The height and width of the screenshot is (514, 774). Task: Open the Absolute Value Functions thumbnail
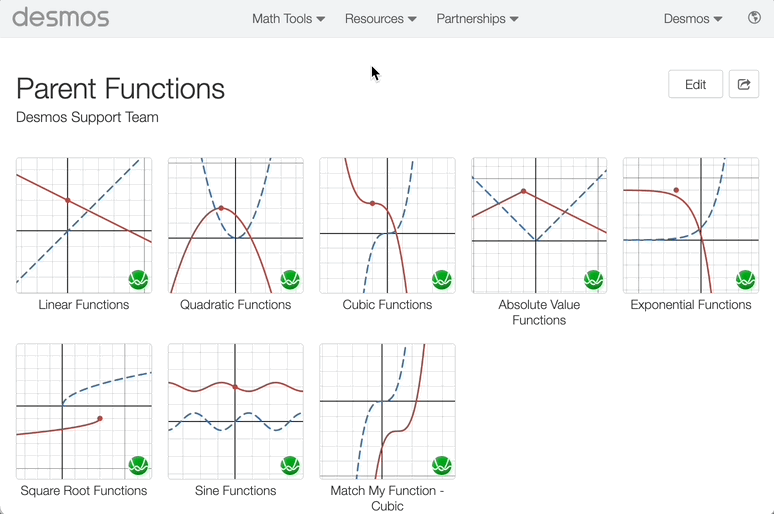539,225
